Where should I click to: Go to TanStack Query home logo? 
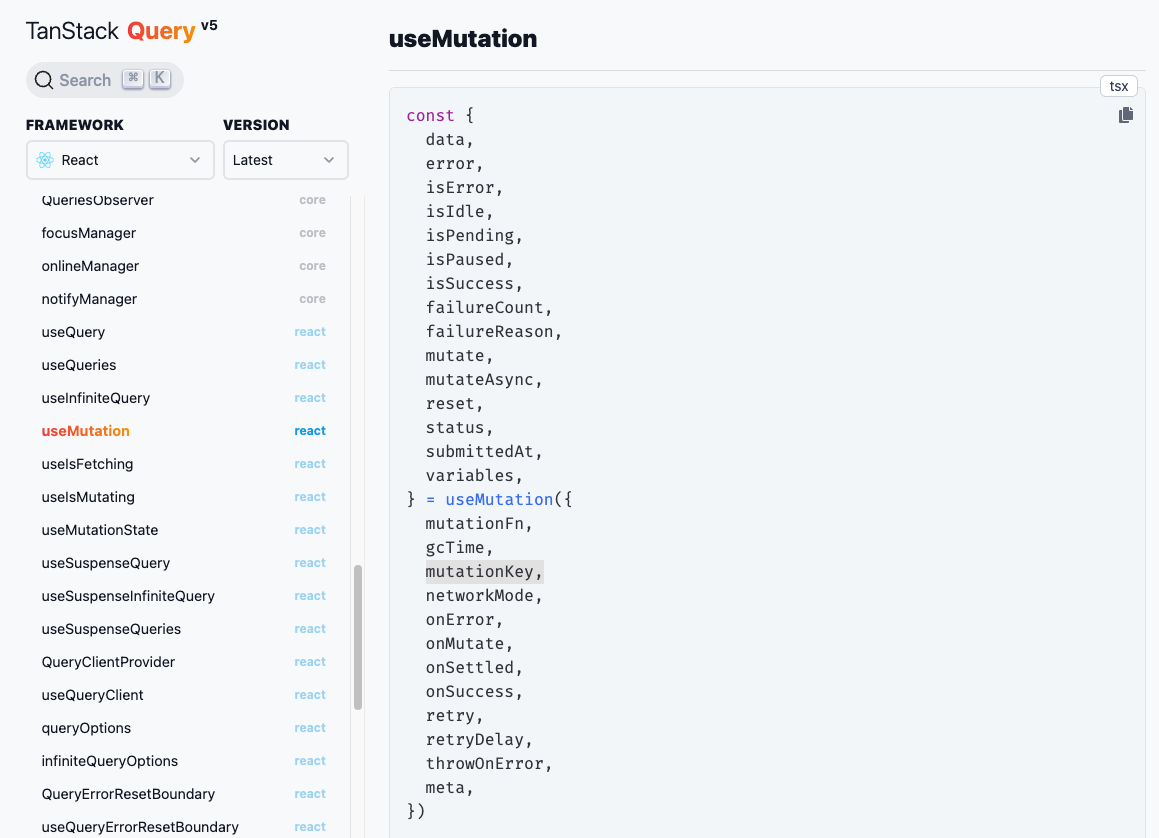pos(111,31)
